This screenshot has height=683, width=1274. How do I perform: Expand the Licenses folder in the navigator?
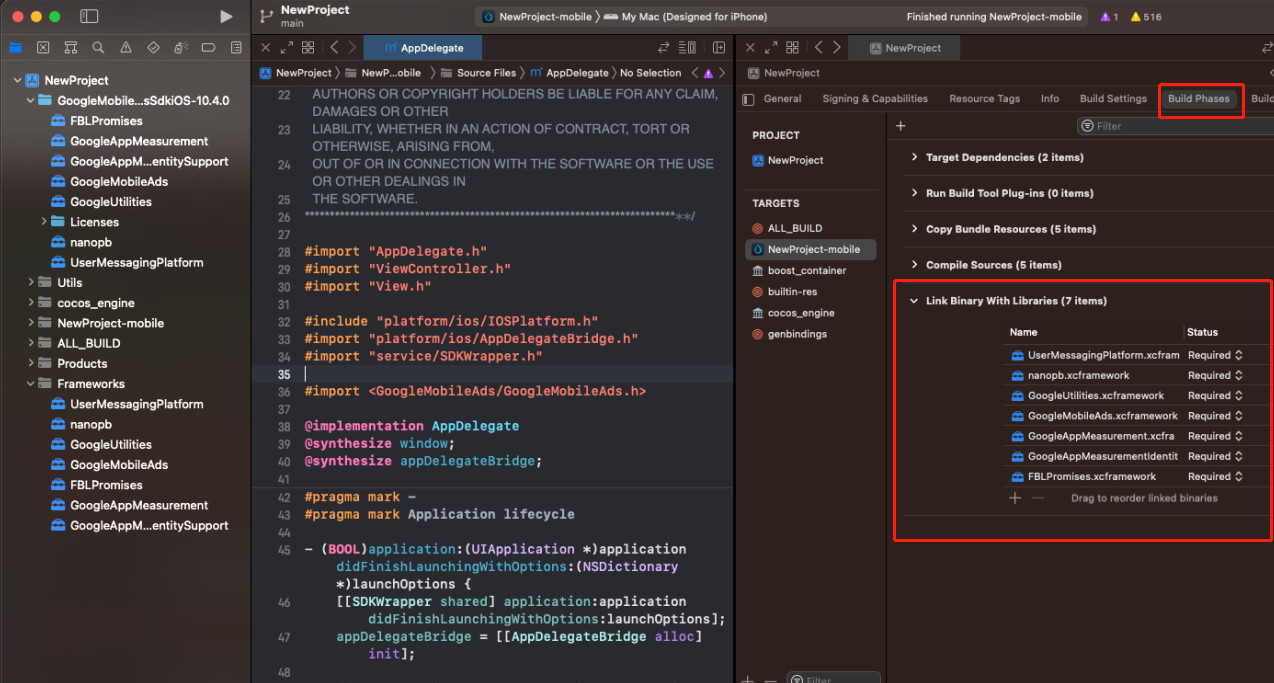[x=44, y=222]
